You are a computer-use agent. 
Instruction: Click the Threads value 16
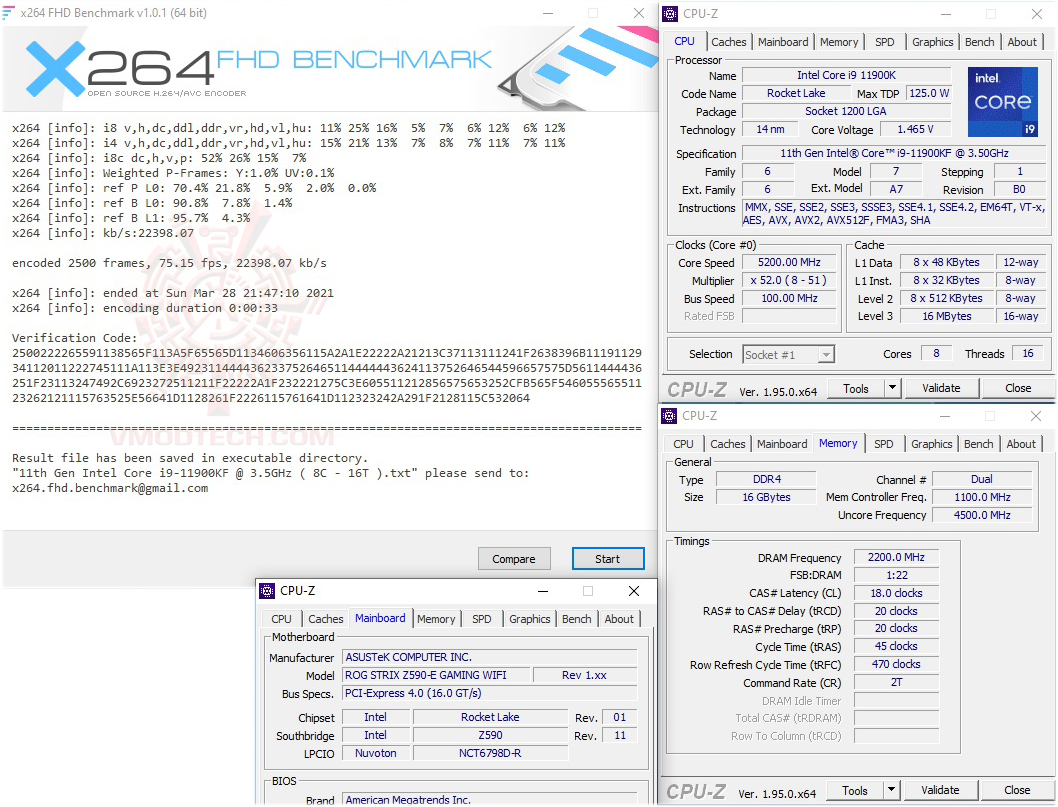pos(1028,354)
